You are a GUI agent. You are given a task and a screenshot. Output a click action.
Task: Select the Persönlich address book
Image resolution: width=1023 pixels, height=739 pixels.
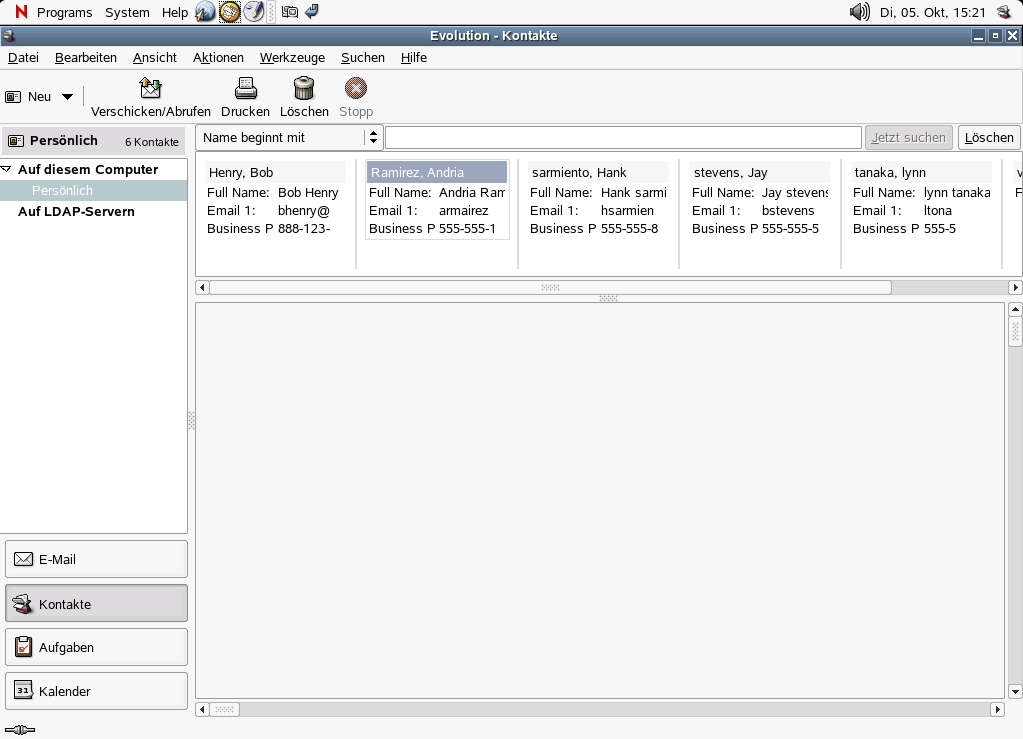click(62, 190)
